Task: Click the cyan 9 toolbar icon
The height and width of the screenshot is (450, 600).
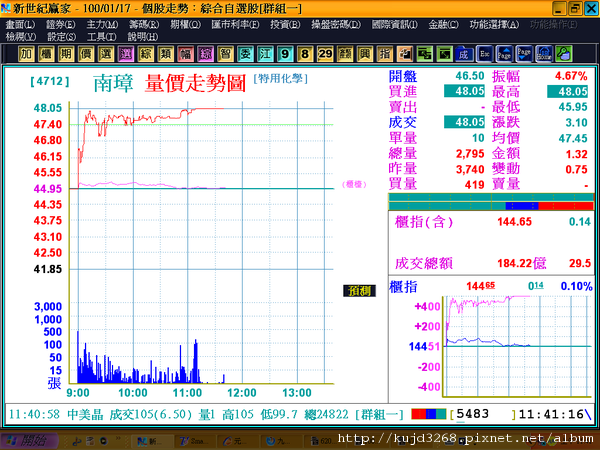Action: [285, 54]
